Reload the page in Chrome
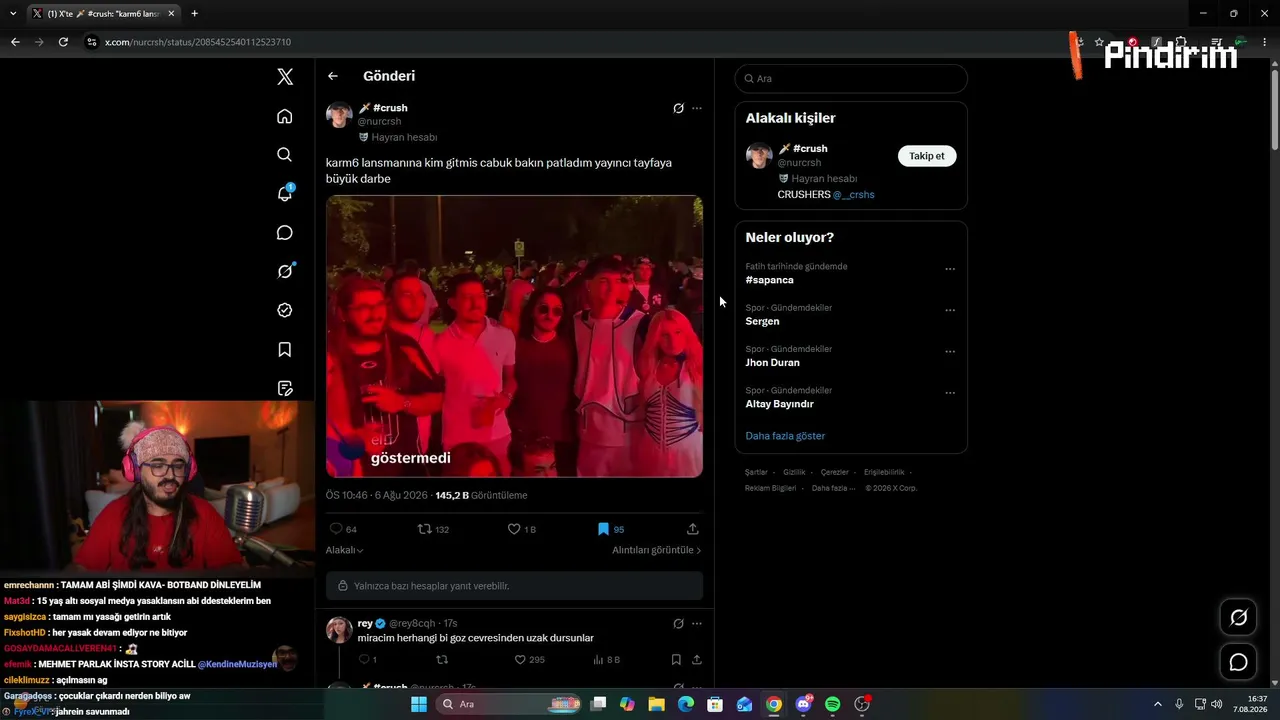 tap(63, 42)
